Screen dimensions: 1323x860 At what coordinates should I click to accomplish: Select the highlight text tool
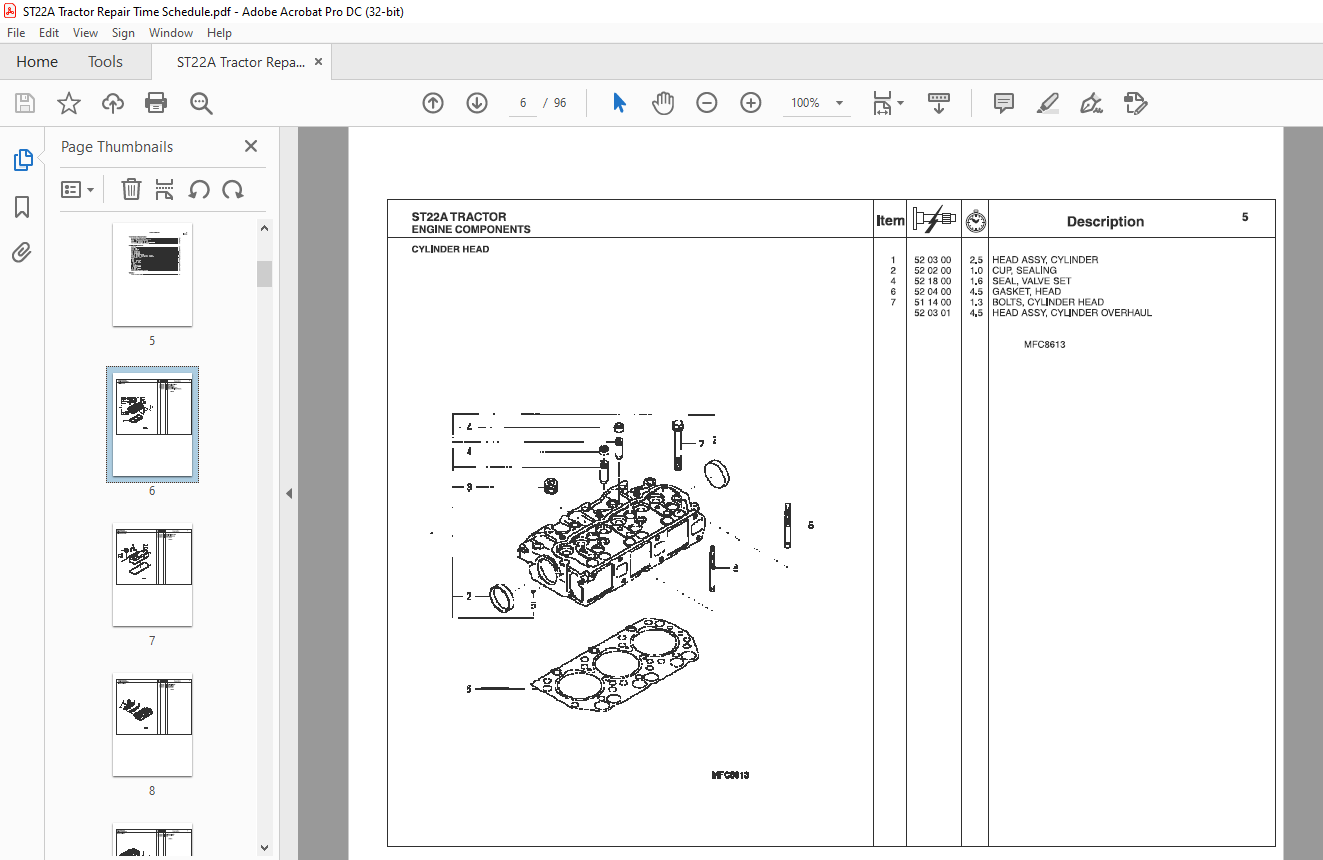pyautogui.click(x=1048, y=103)
